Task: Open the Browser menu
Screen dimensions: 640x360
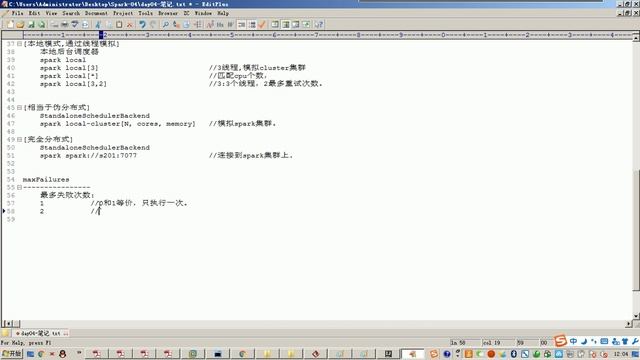Action: pos(168,13)
